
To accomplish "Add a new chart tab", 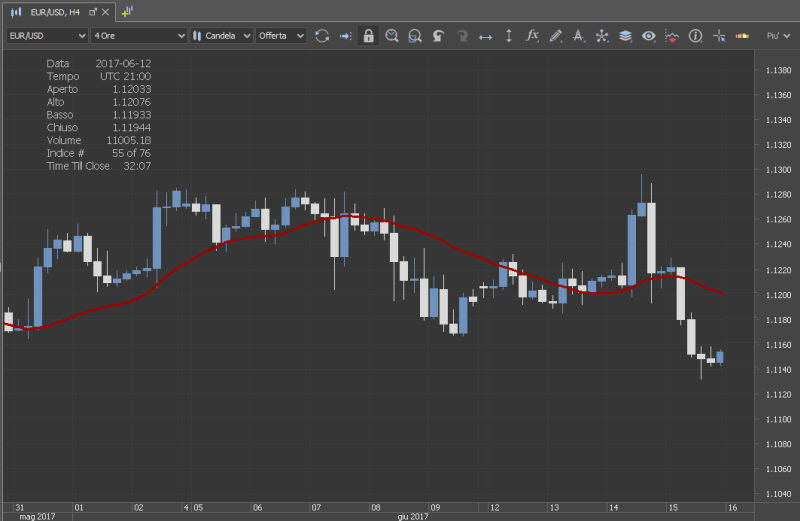I will coord(127,11).
